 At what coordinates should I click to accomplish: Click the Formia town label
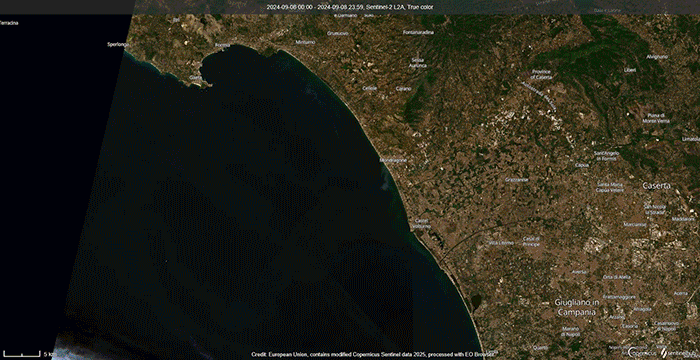click(222, 45)
